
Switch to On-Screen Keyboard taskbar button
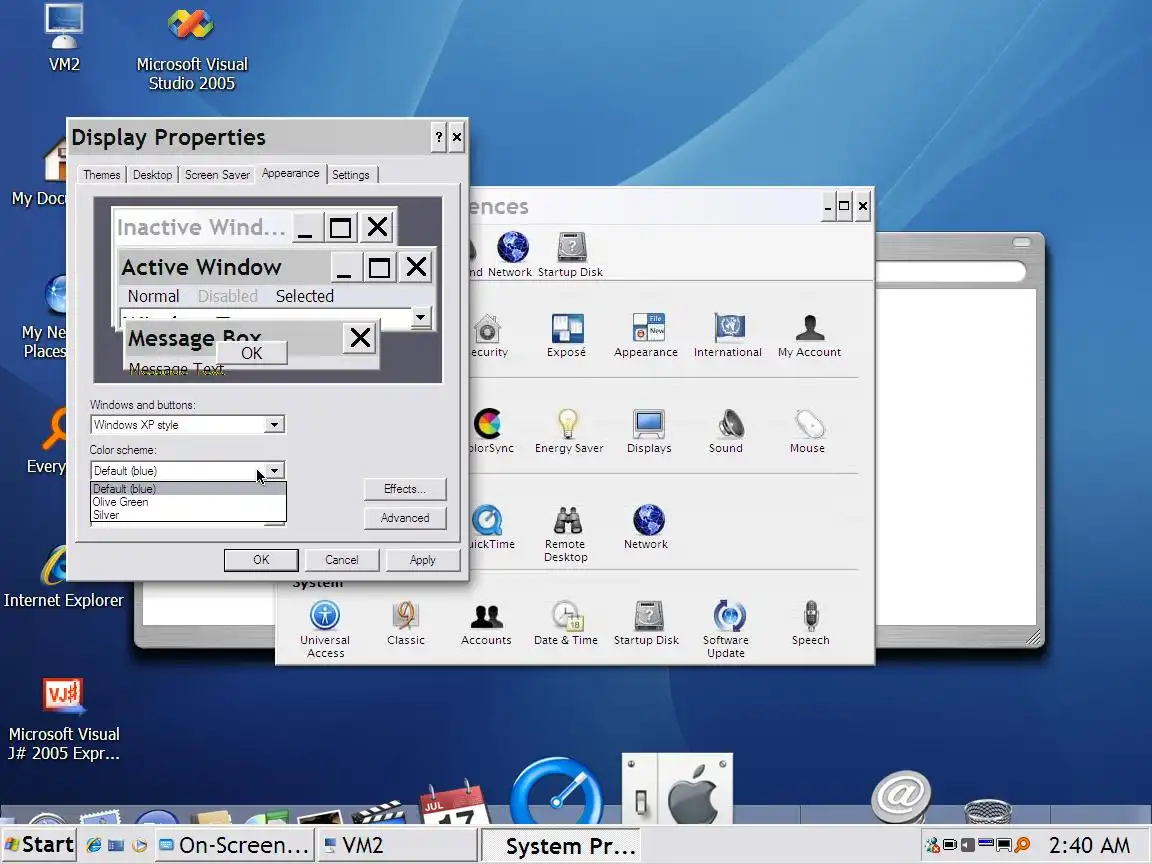(x=234, y=846)
